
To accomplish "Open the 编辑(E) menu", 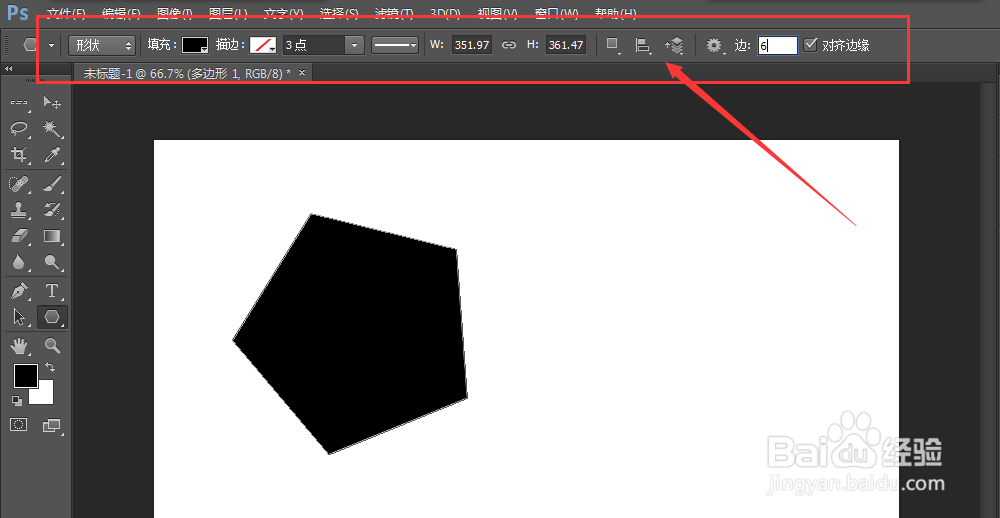I will pos(121,13).
